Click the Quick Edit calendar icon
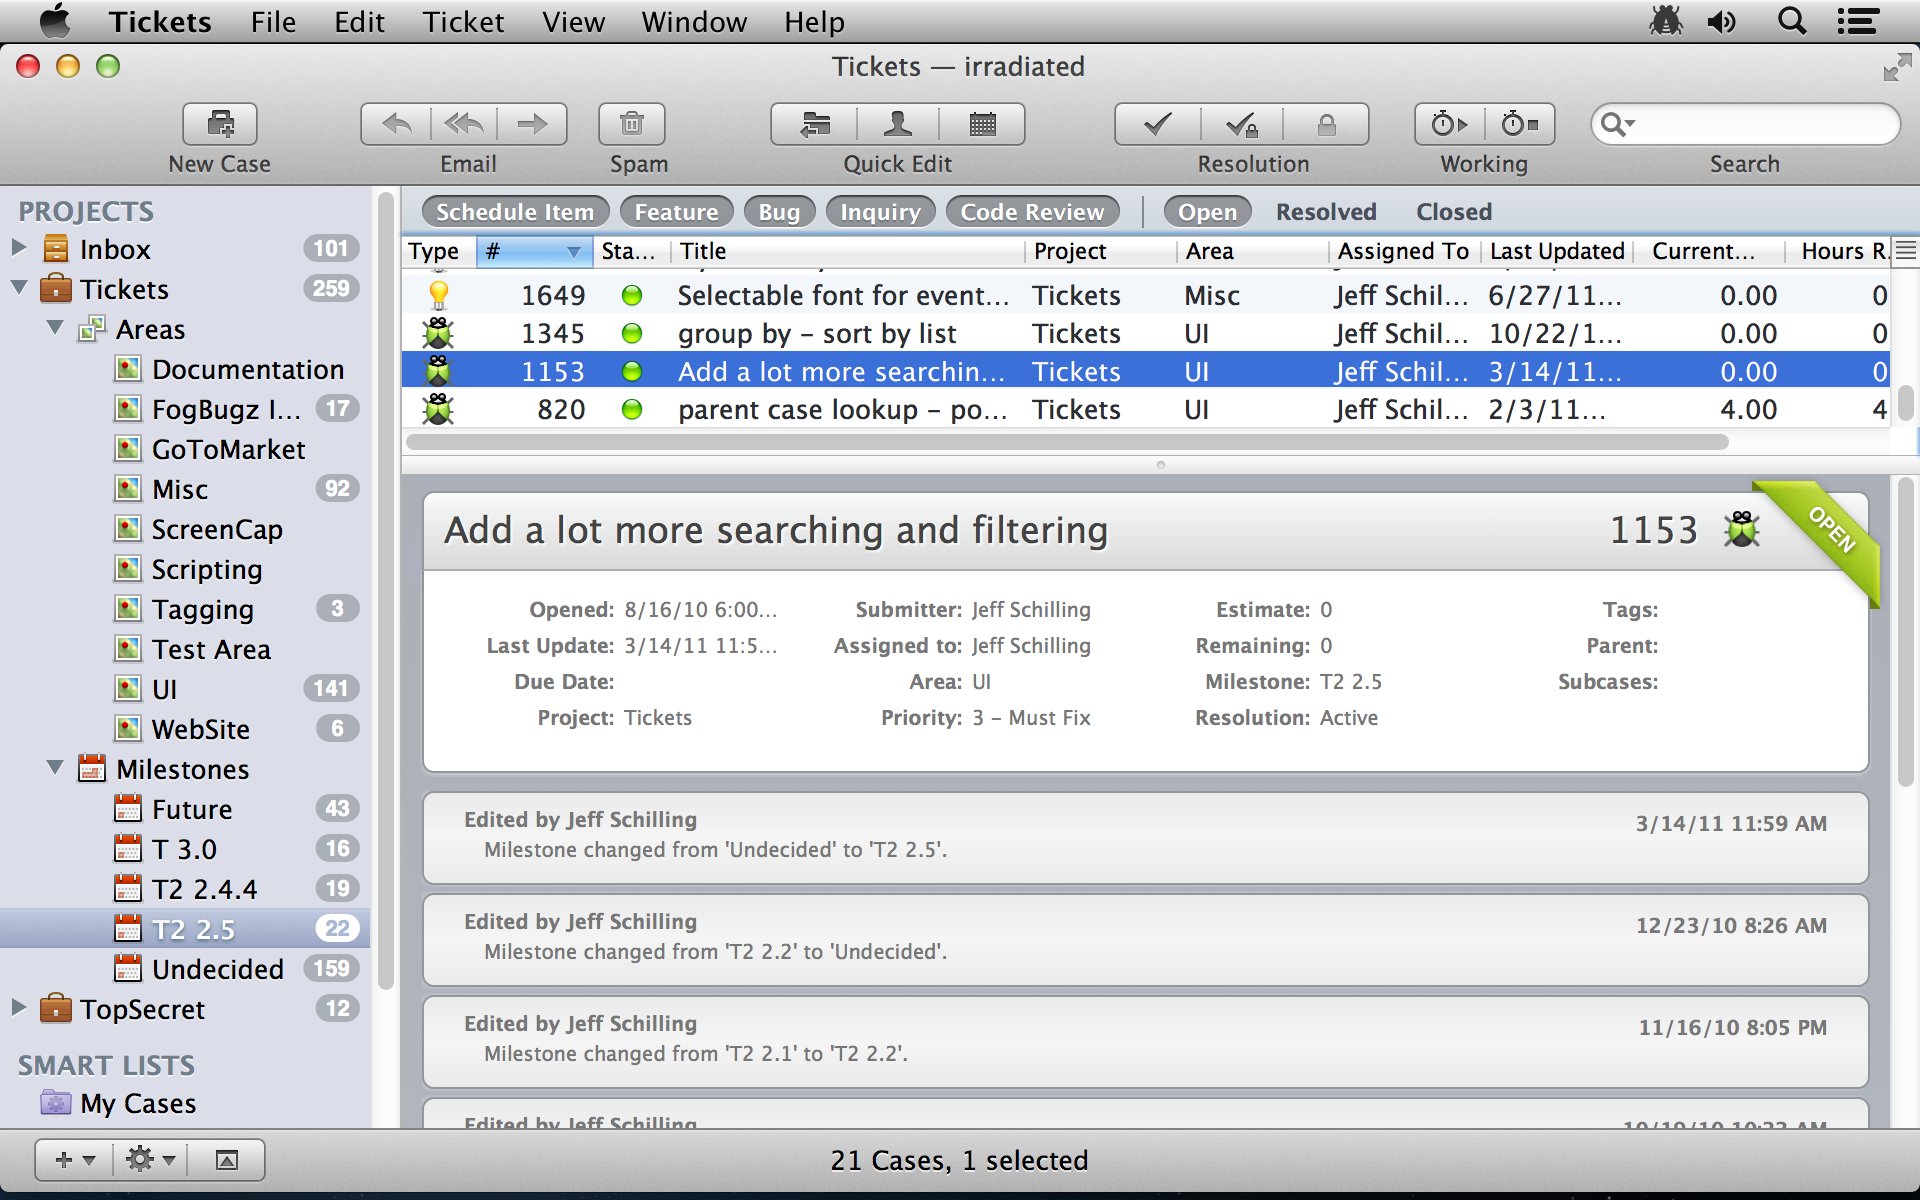 pyautogui.click(x=982, y=124)
